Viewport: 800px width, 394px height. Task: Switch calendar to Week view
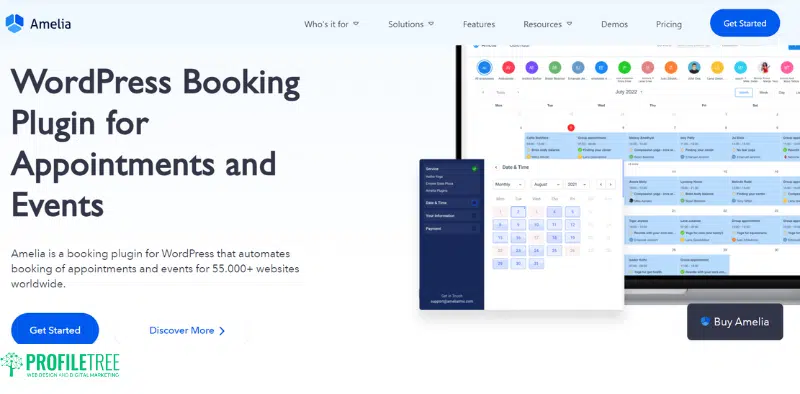click(x=764, y=92)
